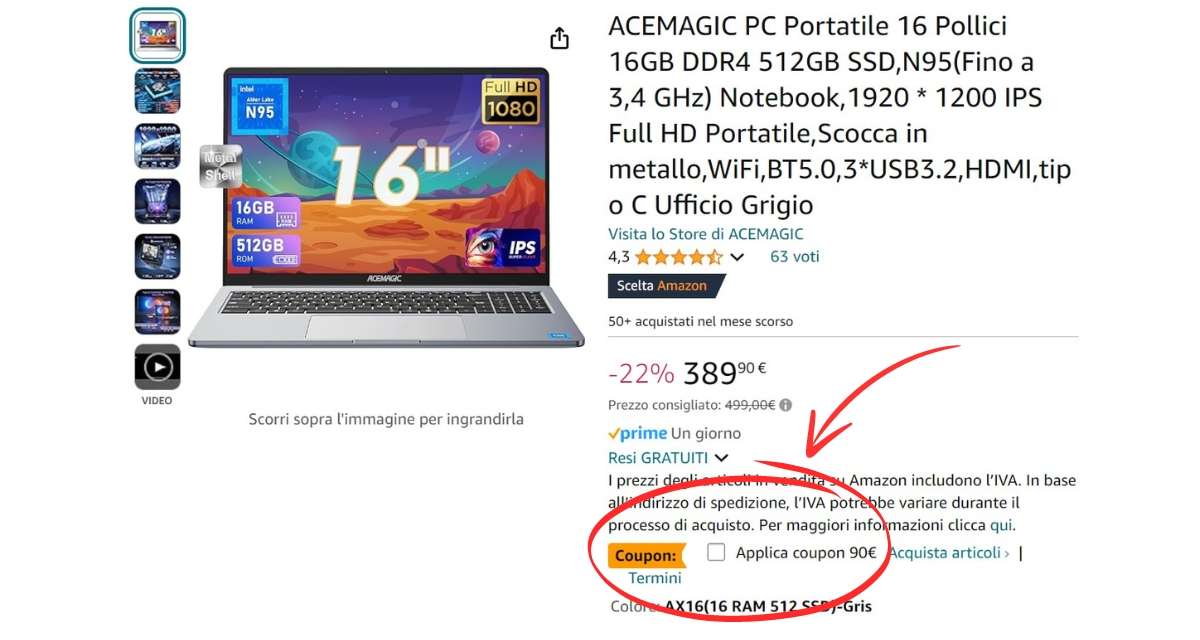Click the main laptop product image
This screenshot has height=640, width=1200.
(x=386, y=208)
